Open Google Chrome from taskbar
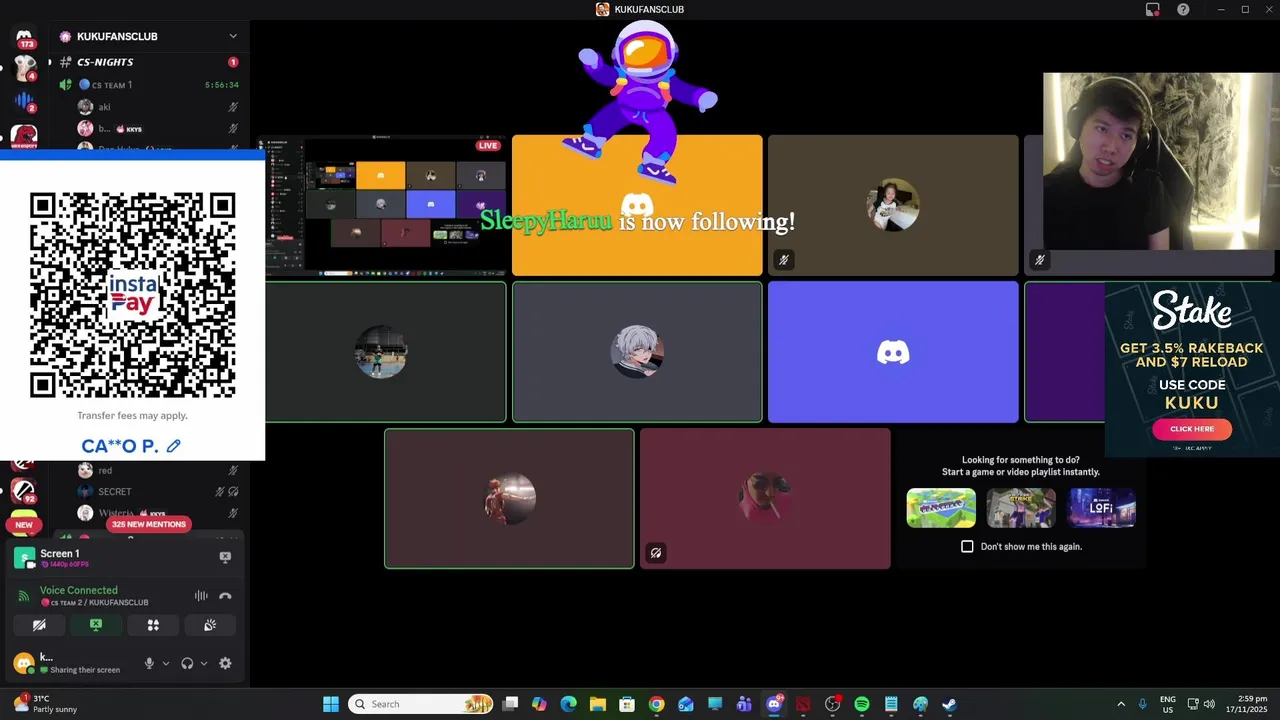Viewport: 1280px width, 720px height. point(656,704)
